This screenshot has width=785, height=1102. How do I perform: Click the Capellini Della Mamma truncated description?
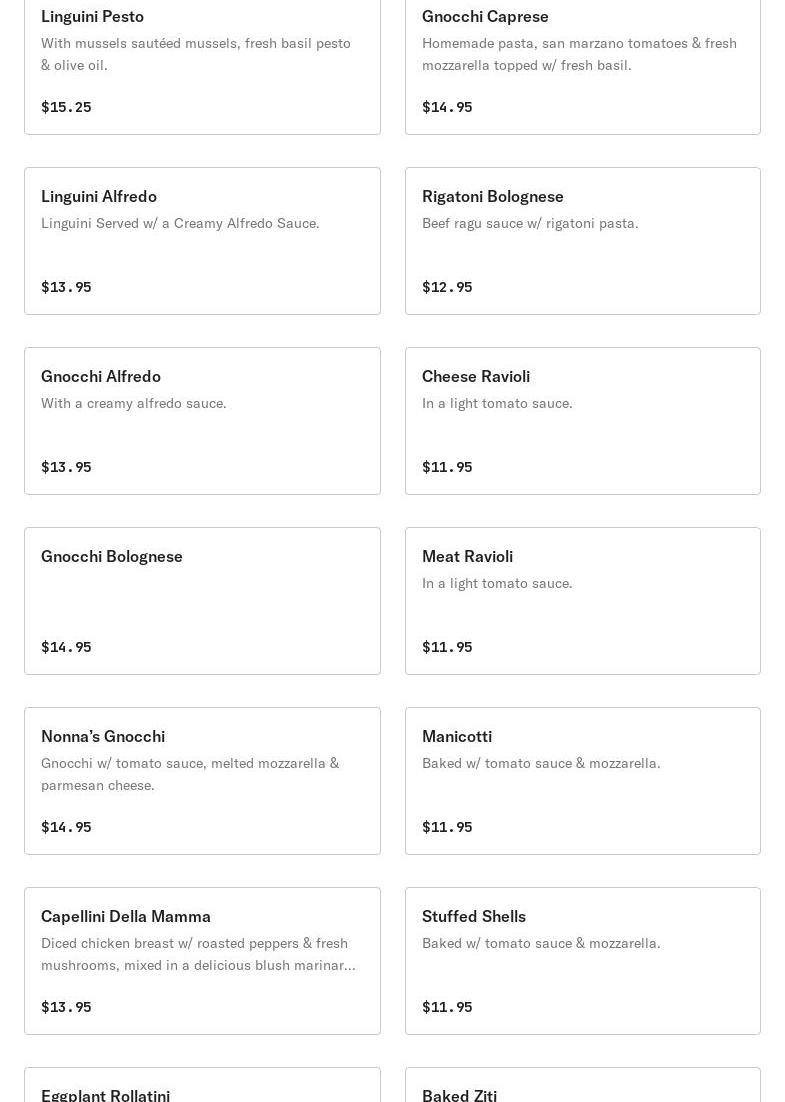pos(198,954)
